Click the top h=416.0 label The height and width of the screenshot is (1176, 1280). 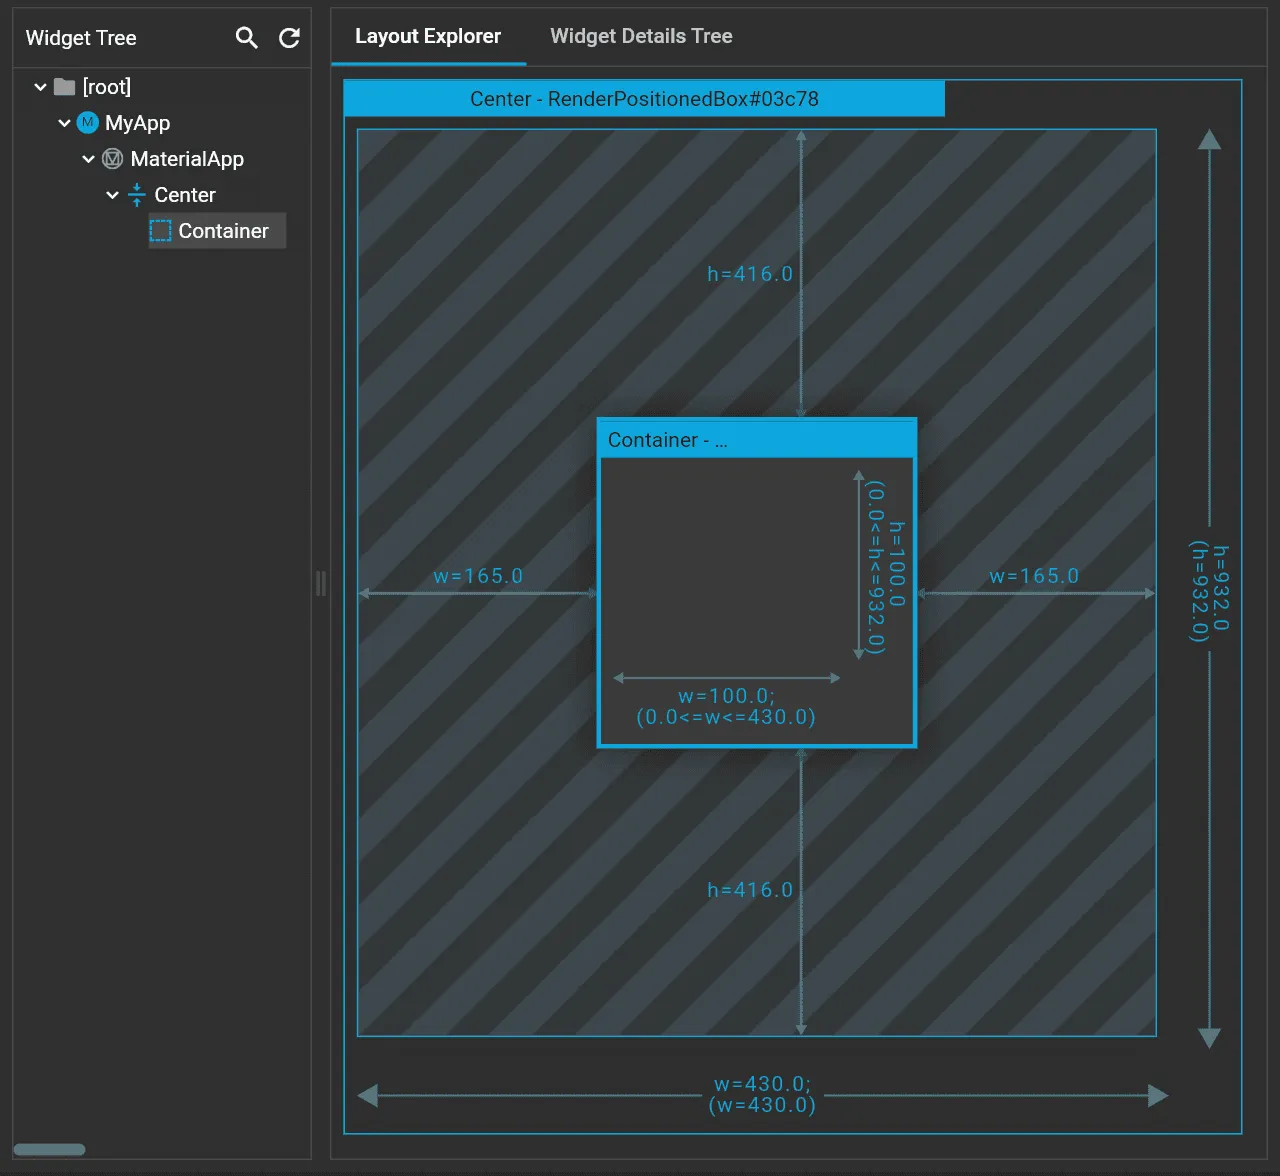pos(750,274)
